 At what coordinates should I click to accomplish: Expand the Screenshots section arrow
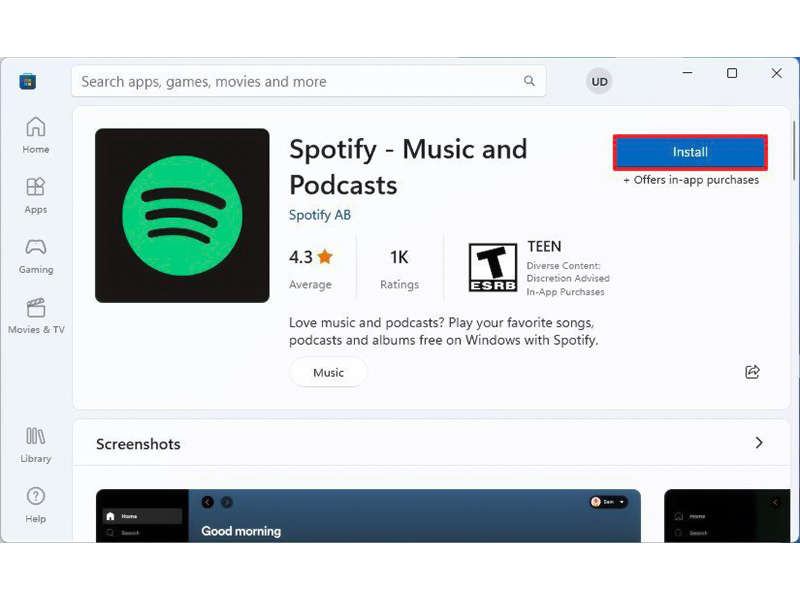pos(759,443)
